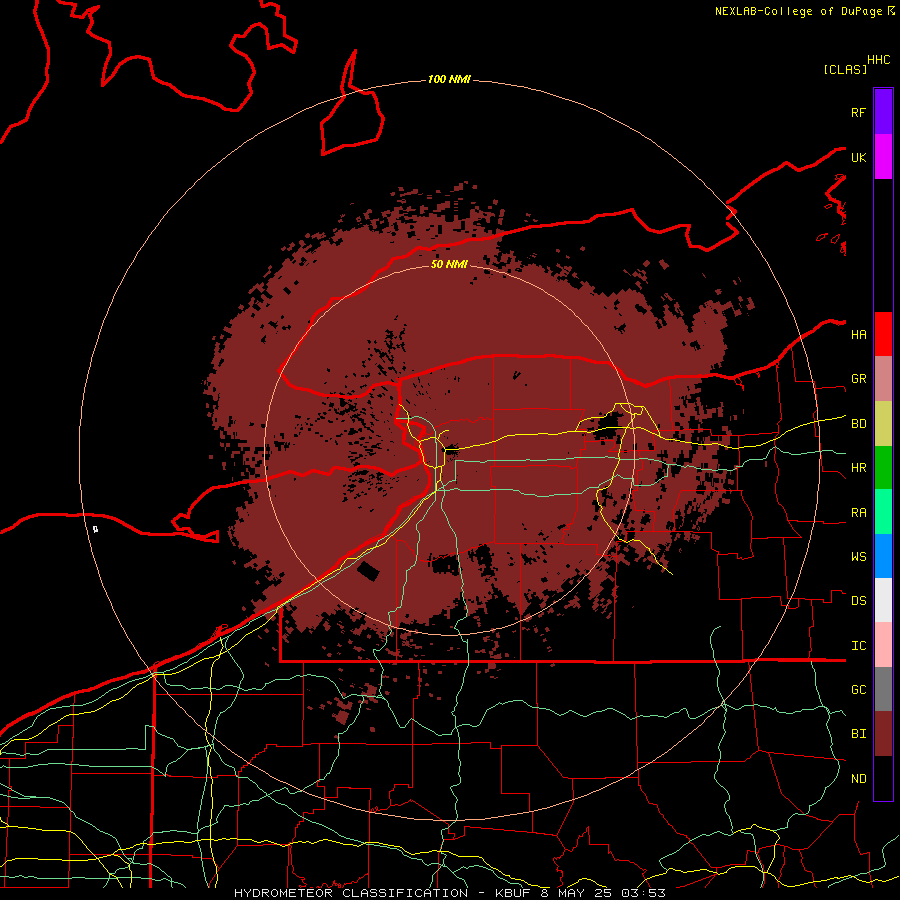Click the RA legend label

(x=858, y=512)
